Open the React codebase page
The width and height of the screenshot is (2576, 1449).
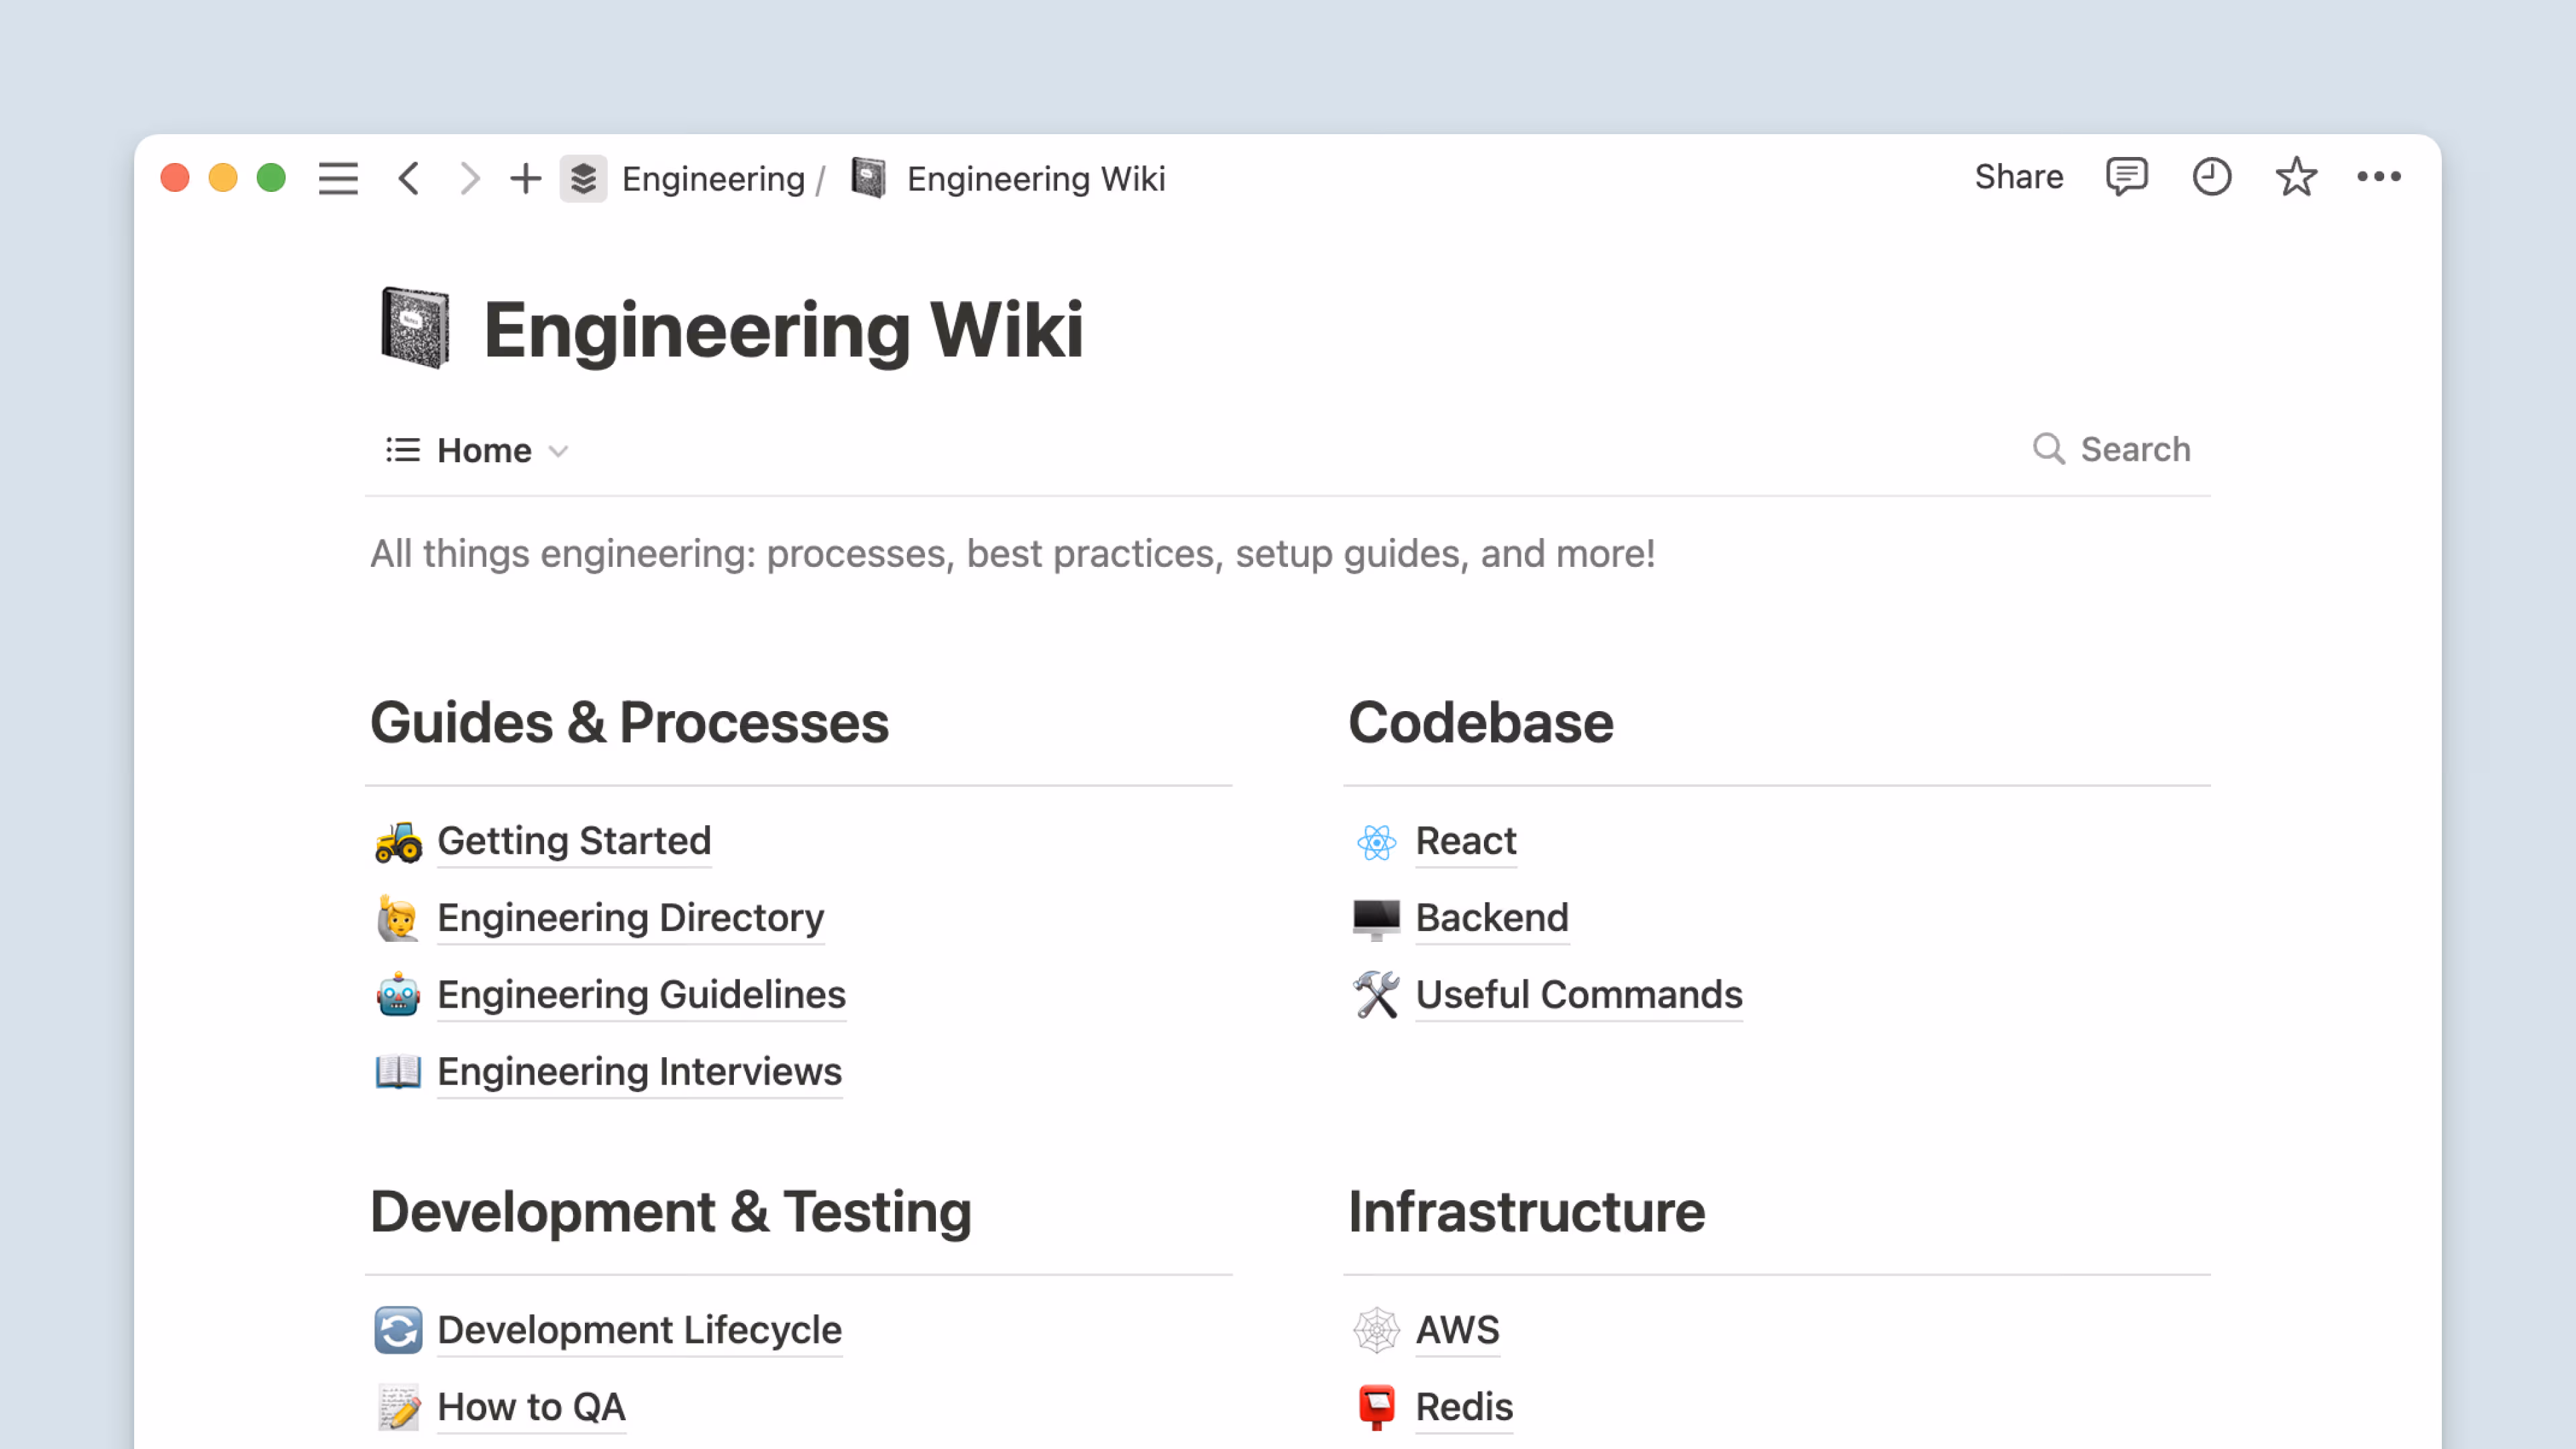tap(1465, 841)
